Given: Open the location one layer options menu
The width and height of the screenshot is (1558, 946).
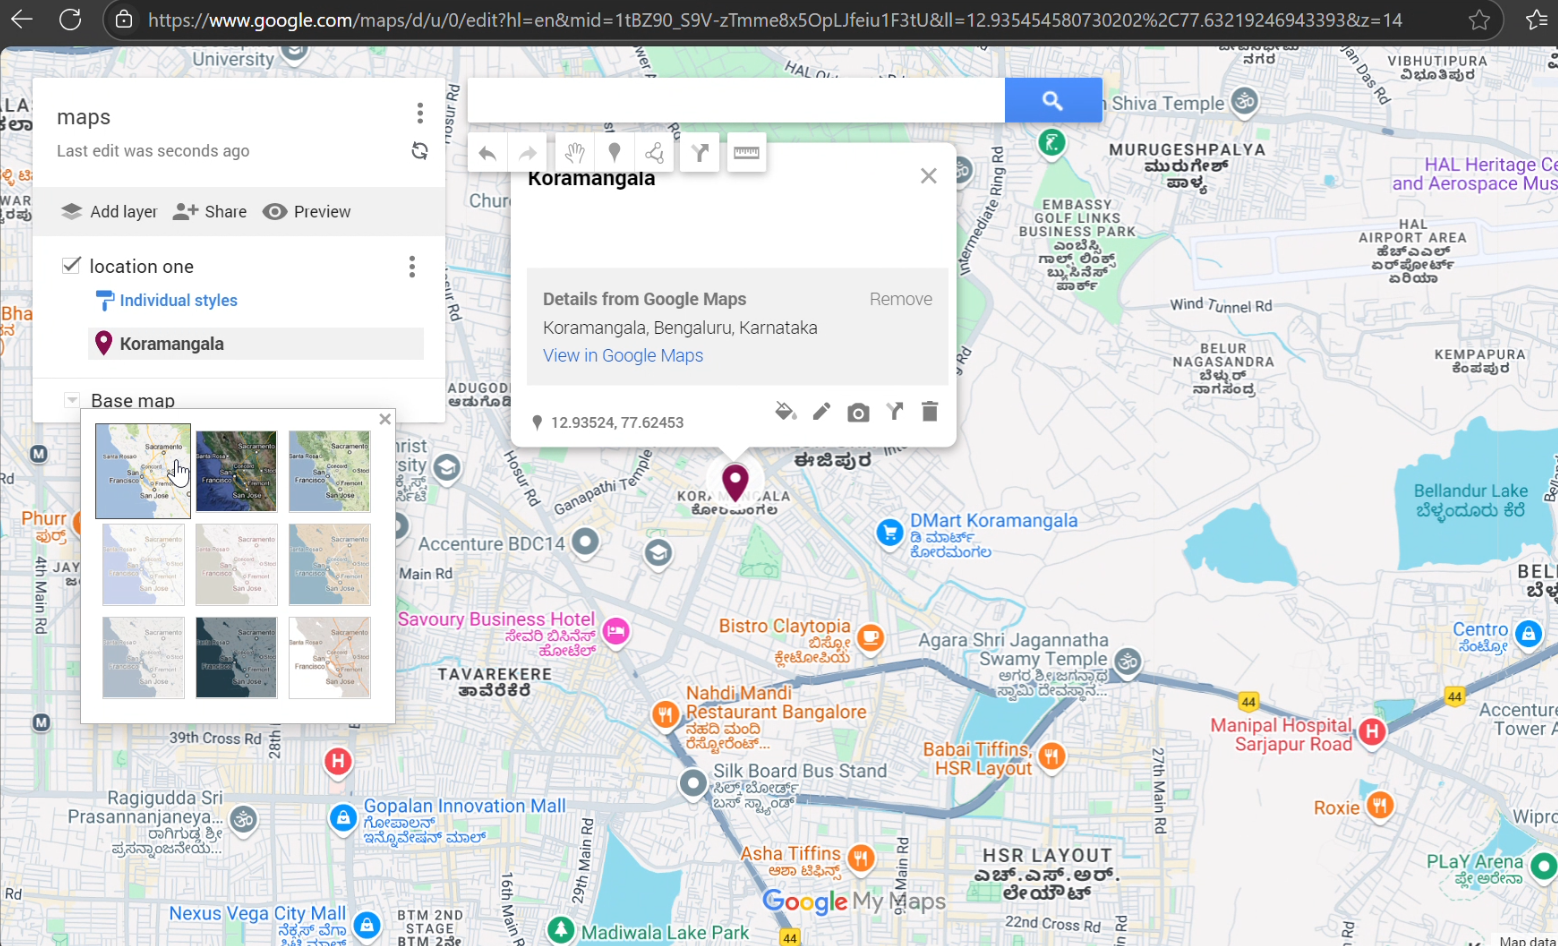Looking at the screenshot, I should click(x=411, y=266).
